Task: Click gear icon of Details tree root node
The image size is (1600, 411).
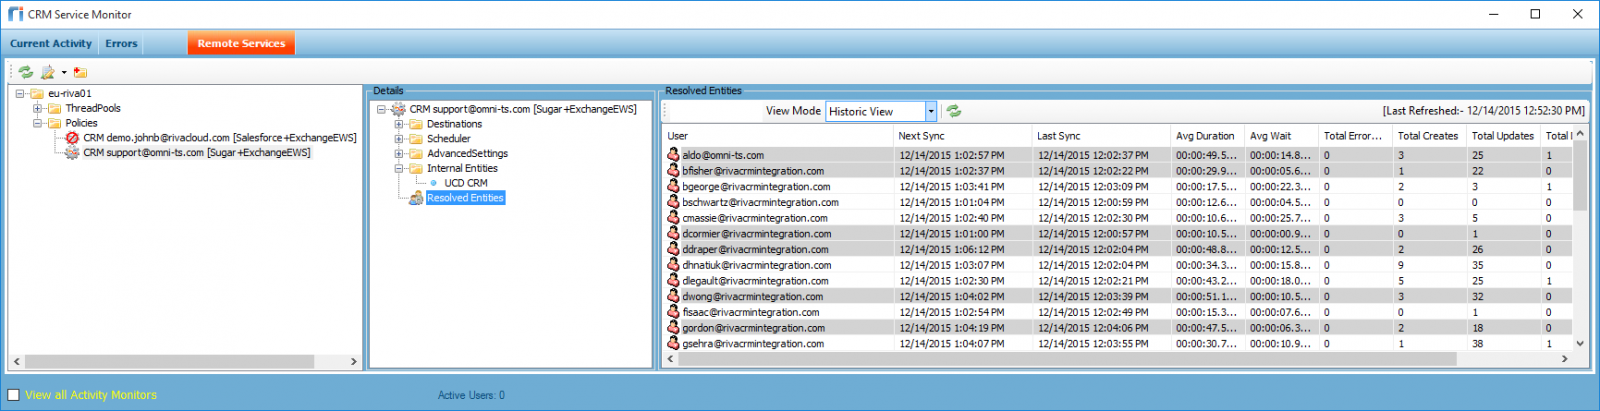Action: click(398, 109)
